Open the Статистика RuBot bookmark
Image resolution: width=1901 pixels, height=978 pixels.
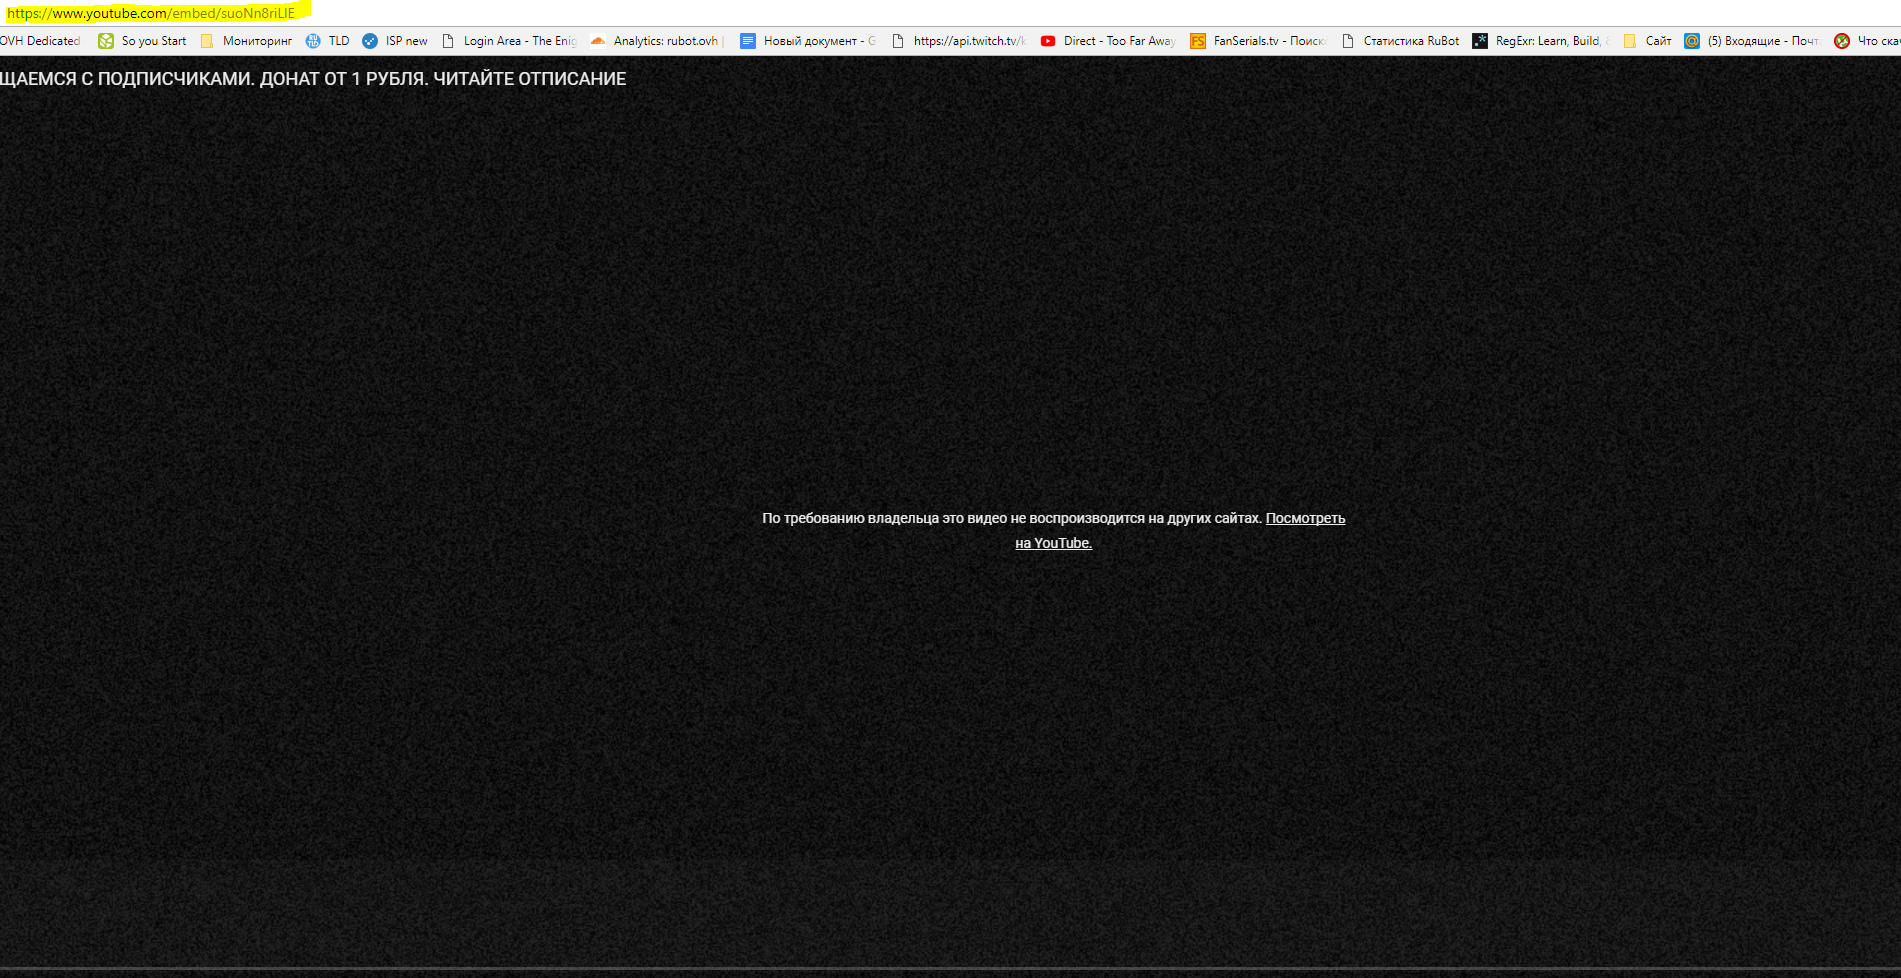[x=1410, y=41]
